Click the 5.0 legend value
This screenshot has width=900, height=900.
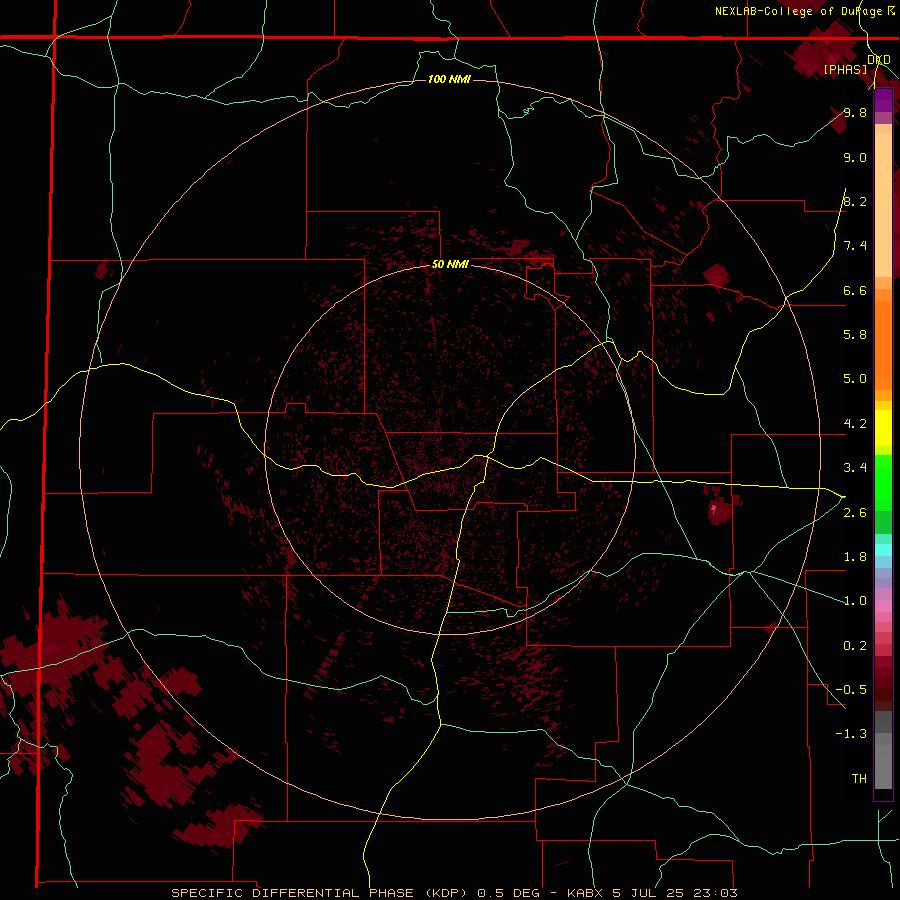(855, 379)
